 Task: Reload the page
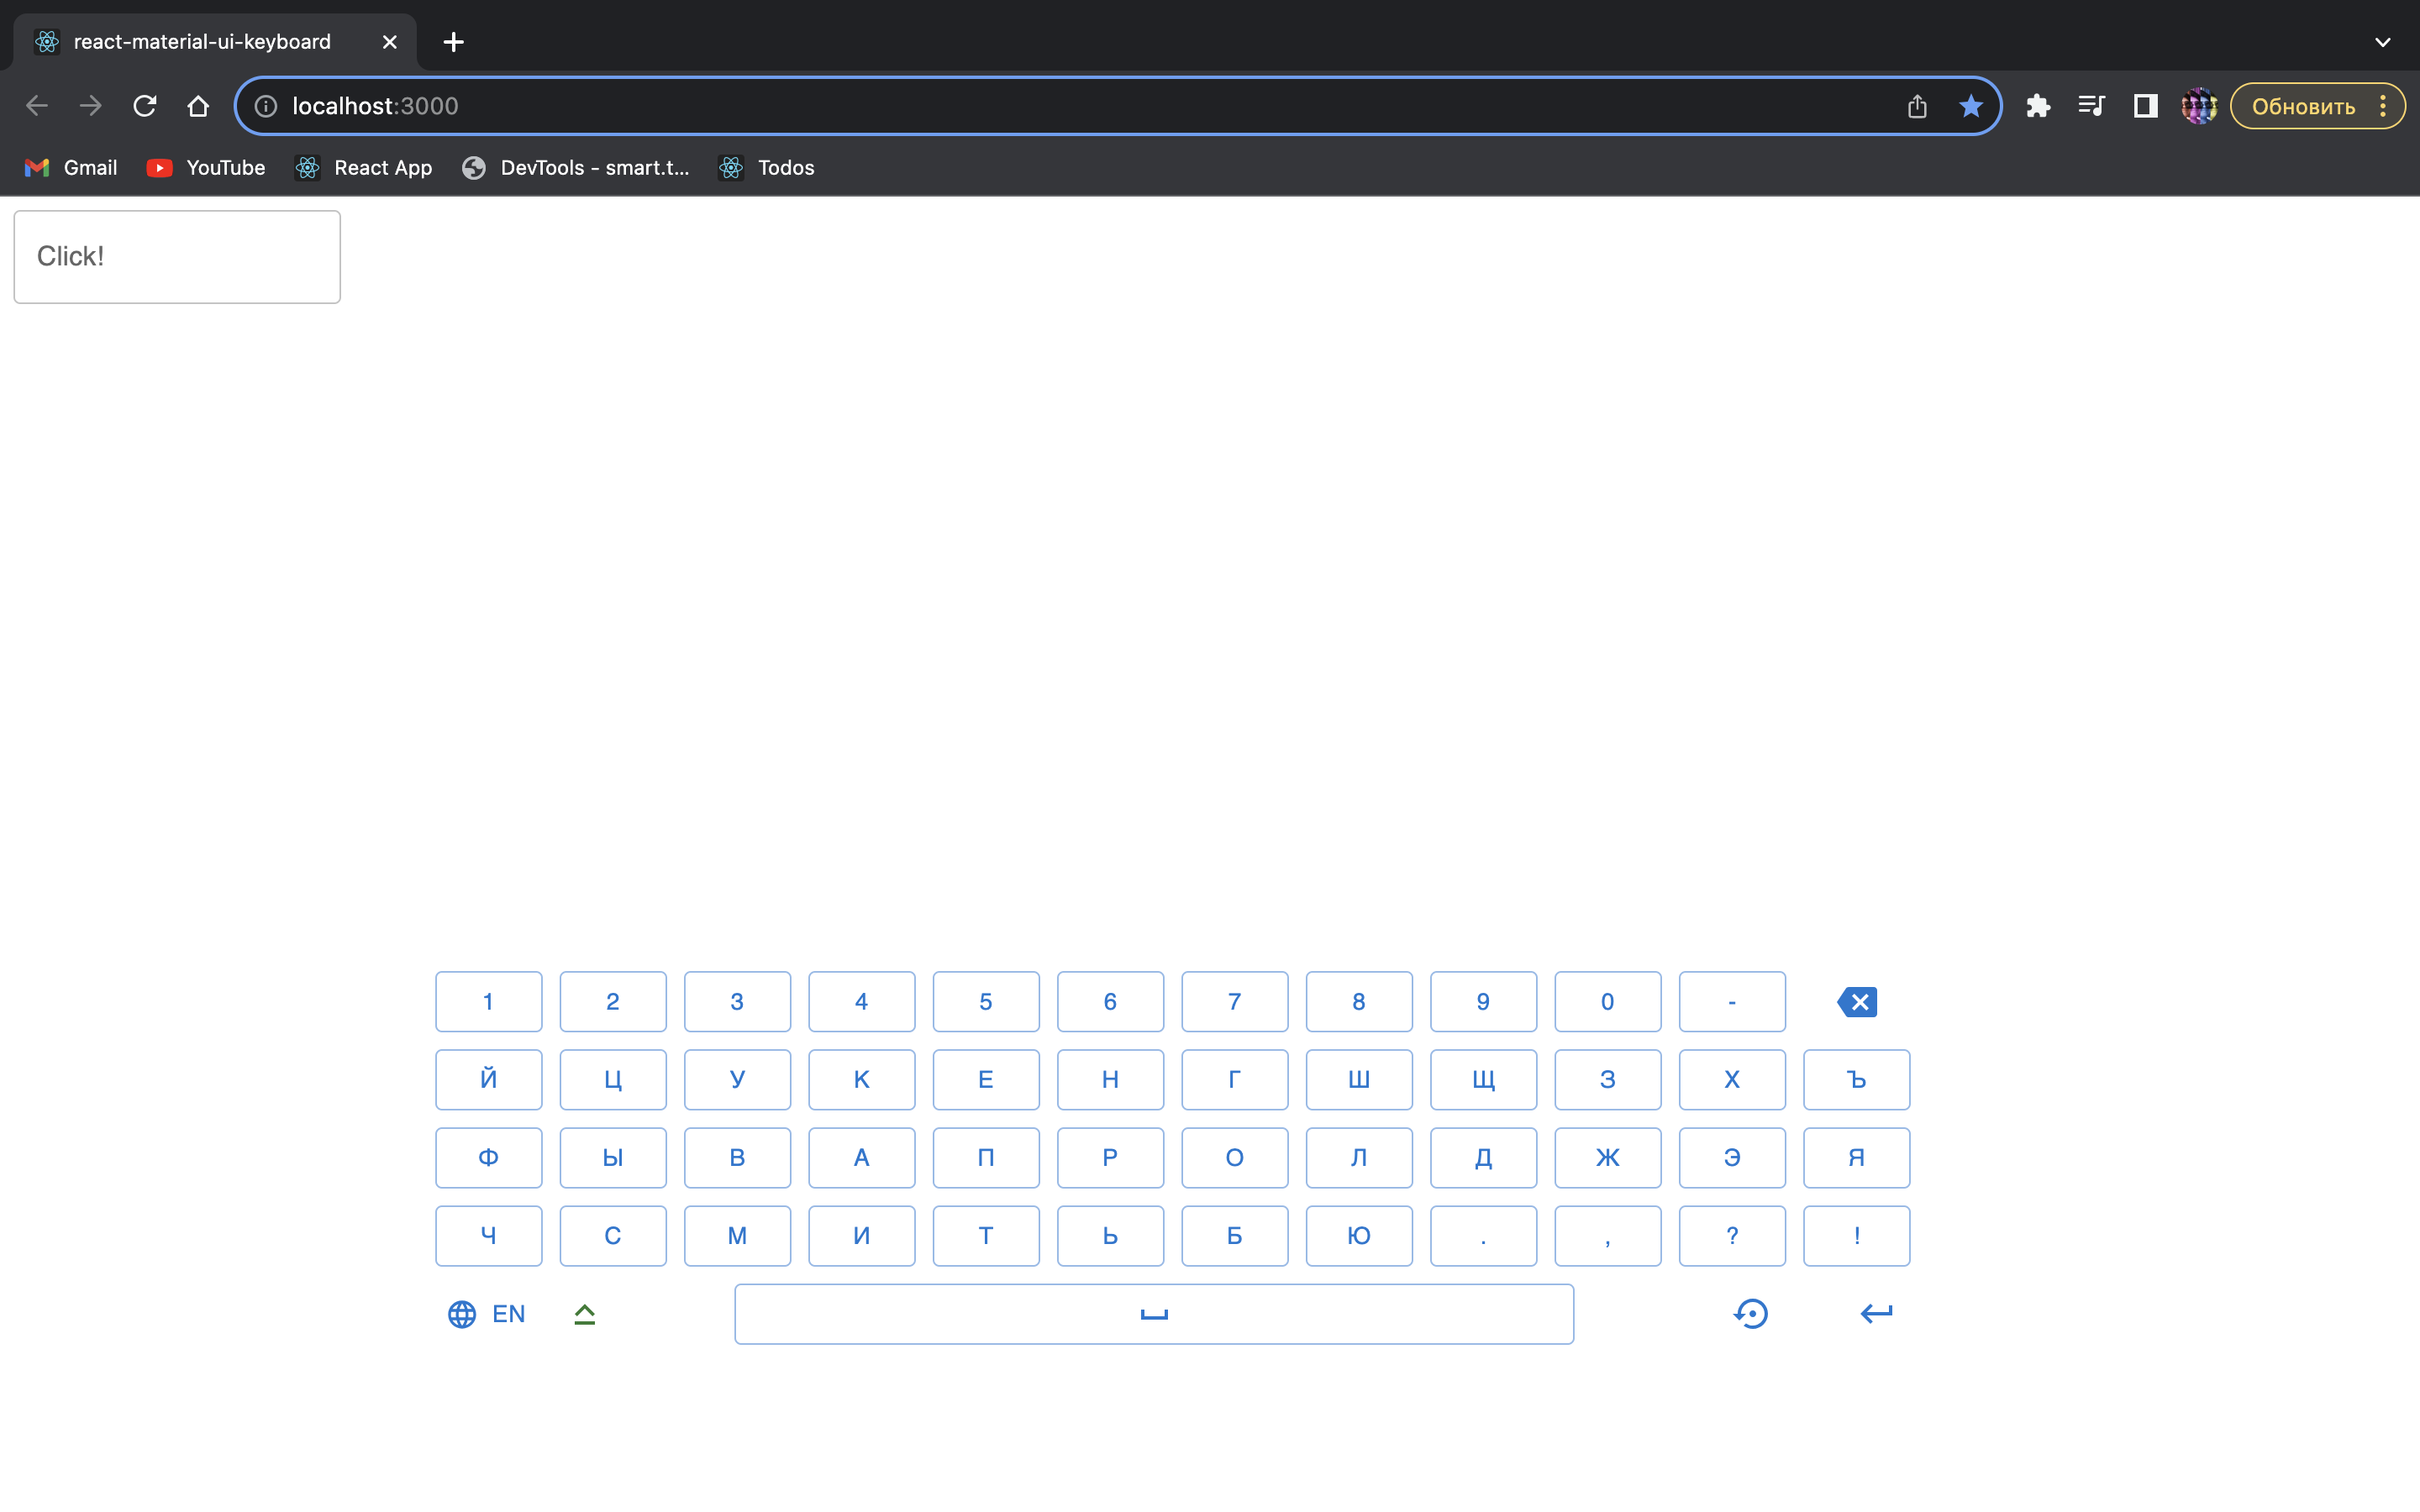click(145, 106)
